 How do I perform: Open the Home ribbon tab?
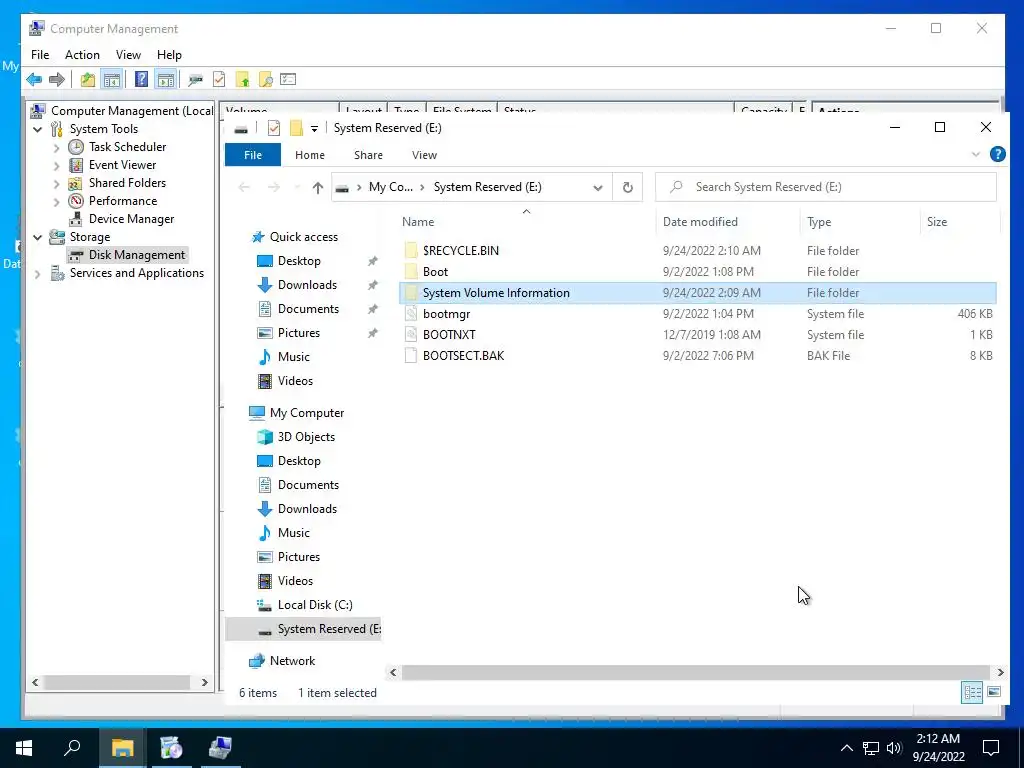(x=310, y=155)
